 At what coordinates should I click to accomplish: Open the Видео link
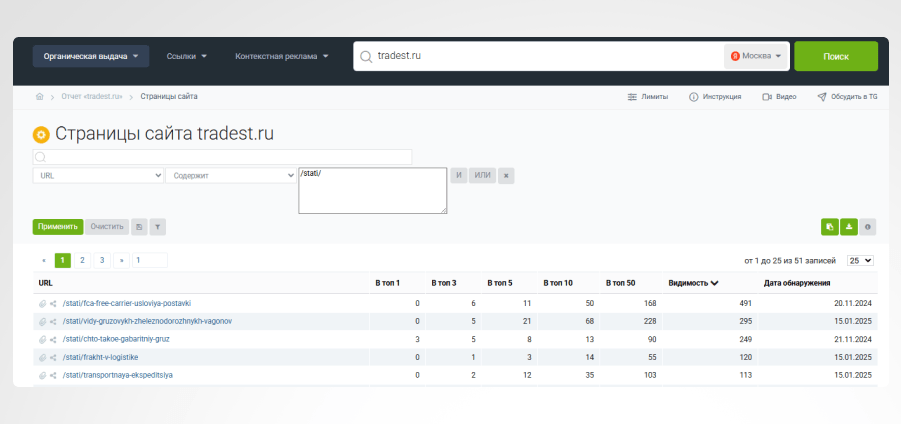779,97
